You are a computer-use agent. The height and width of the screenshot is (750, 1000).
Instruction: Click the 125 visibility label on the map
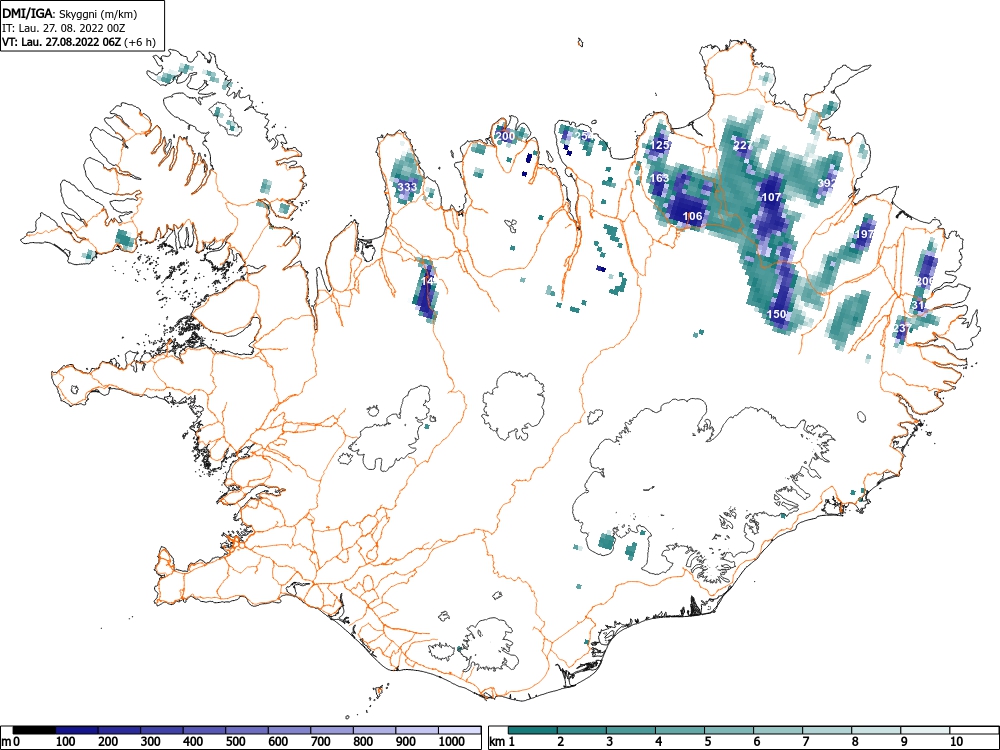pos(660,145)
